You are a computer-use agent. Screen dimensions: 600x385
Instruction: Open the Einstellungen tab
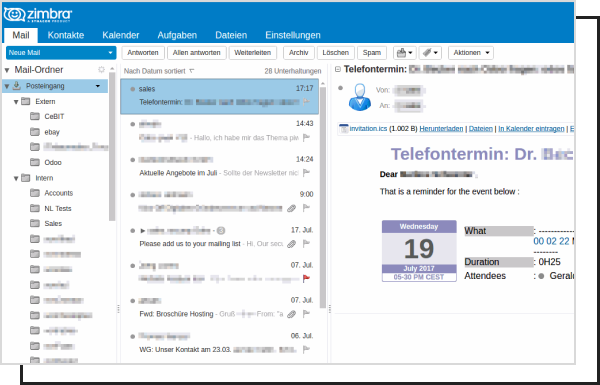[x=293, y=35]
